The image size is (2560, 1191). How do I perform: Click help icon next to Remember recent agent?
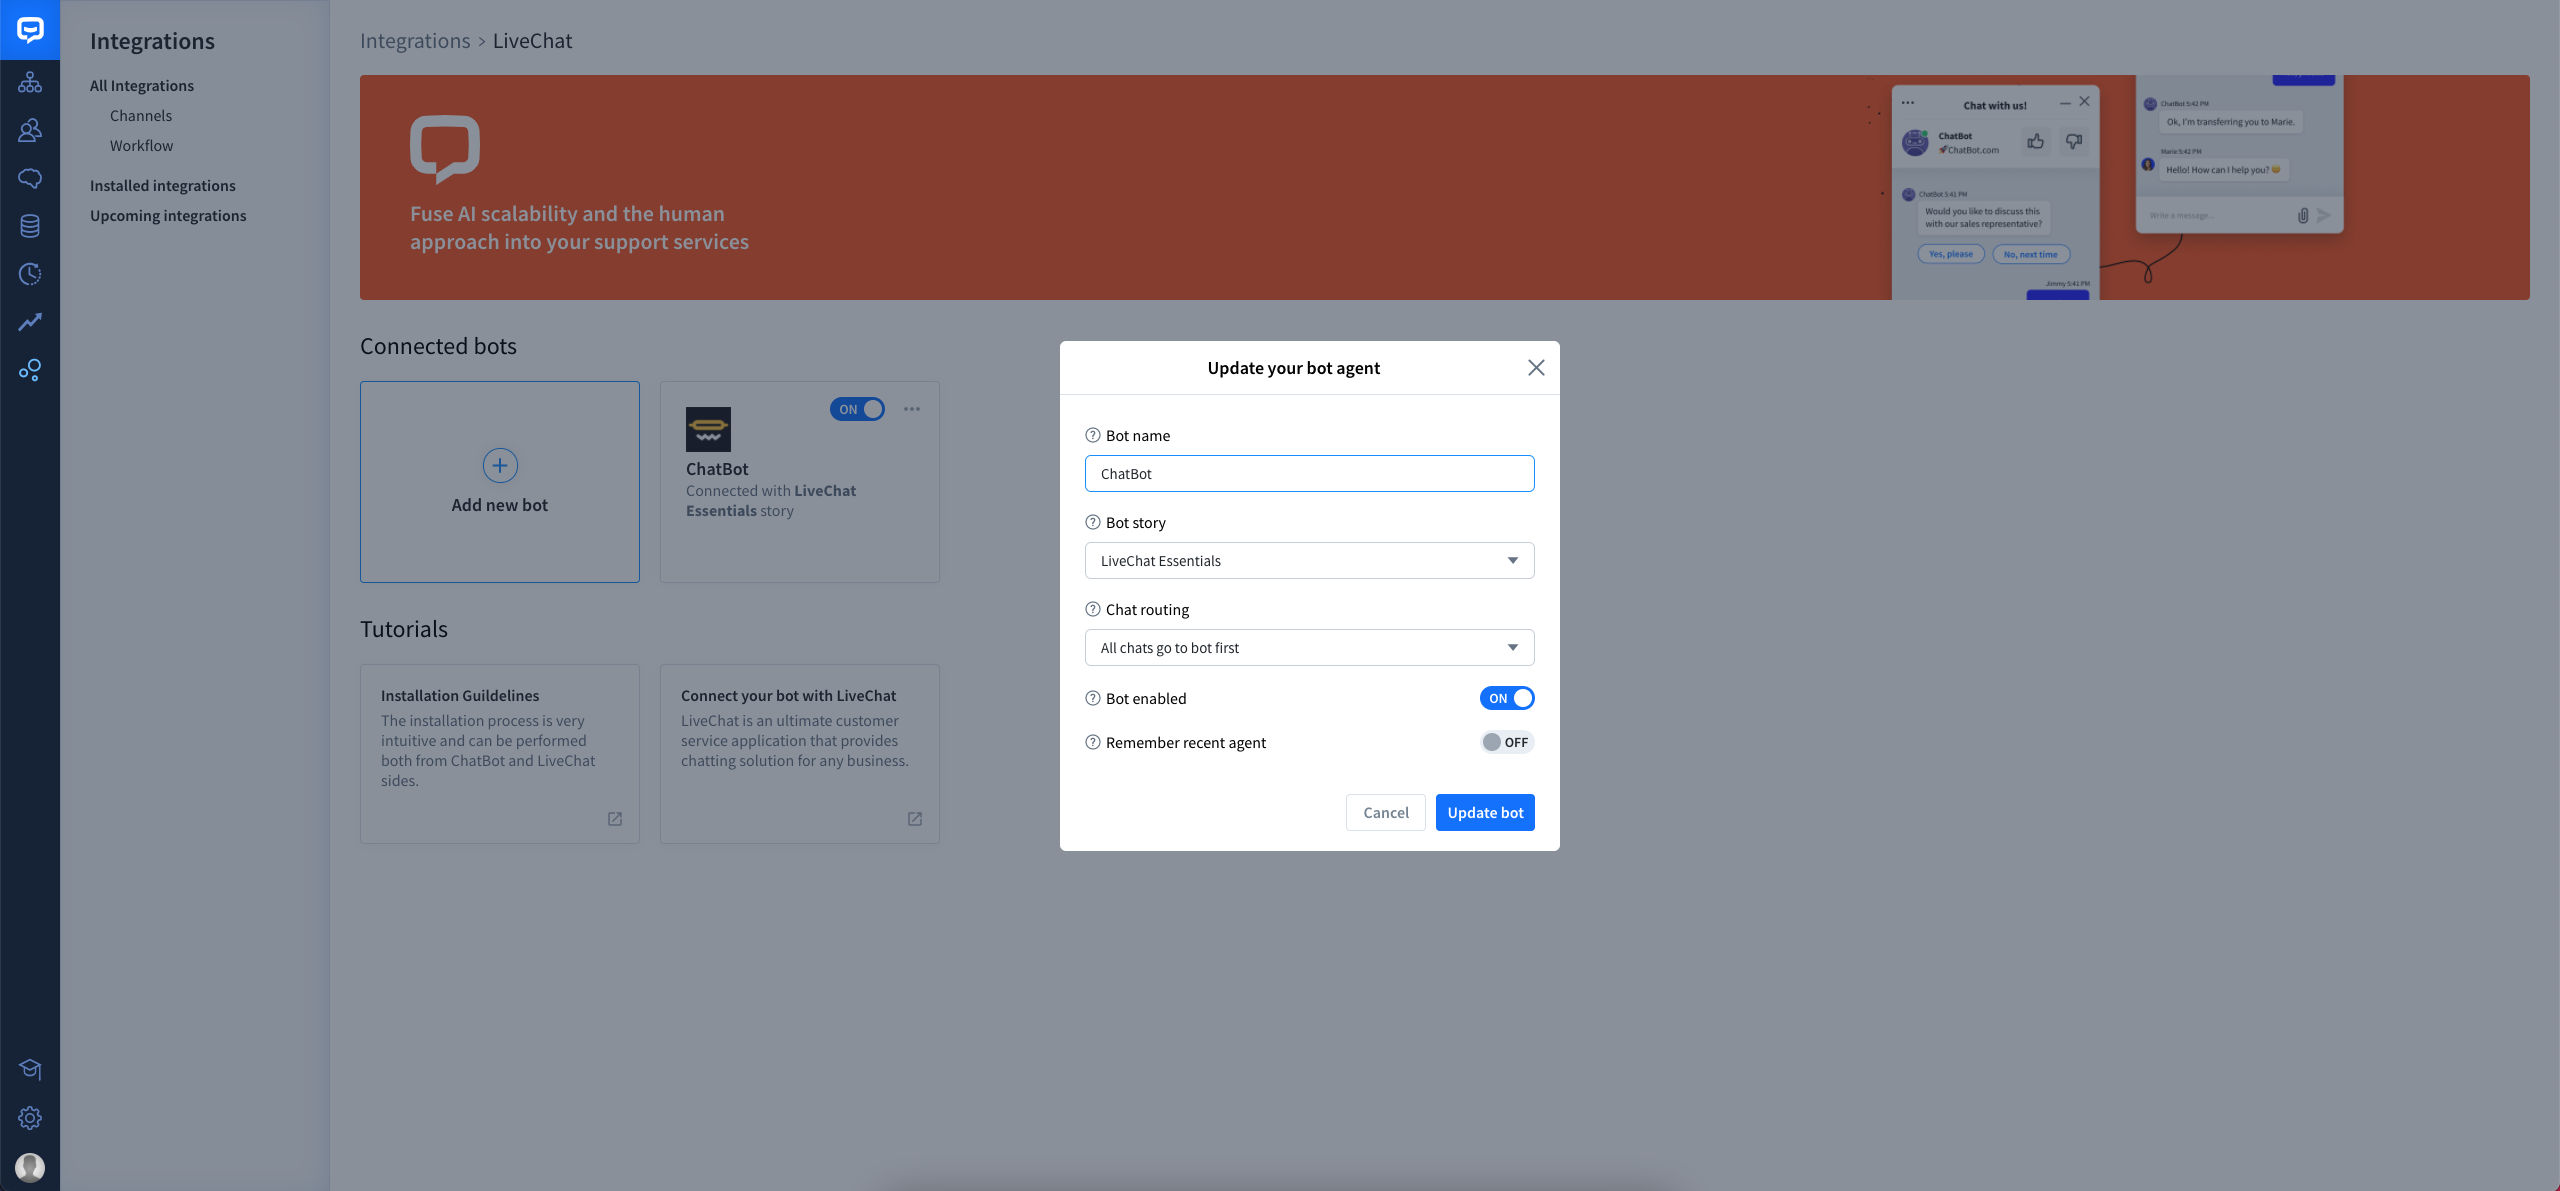click(x=1093, y=742)
